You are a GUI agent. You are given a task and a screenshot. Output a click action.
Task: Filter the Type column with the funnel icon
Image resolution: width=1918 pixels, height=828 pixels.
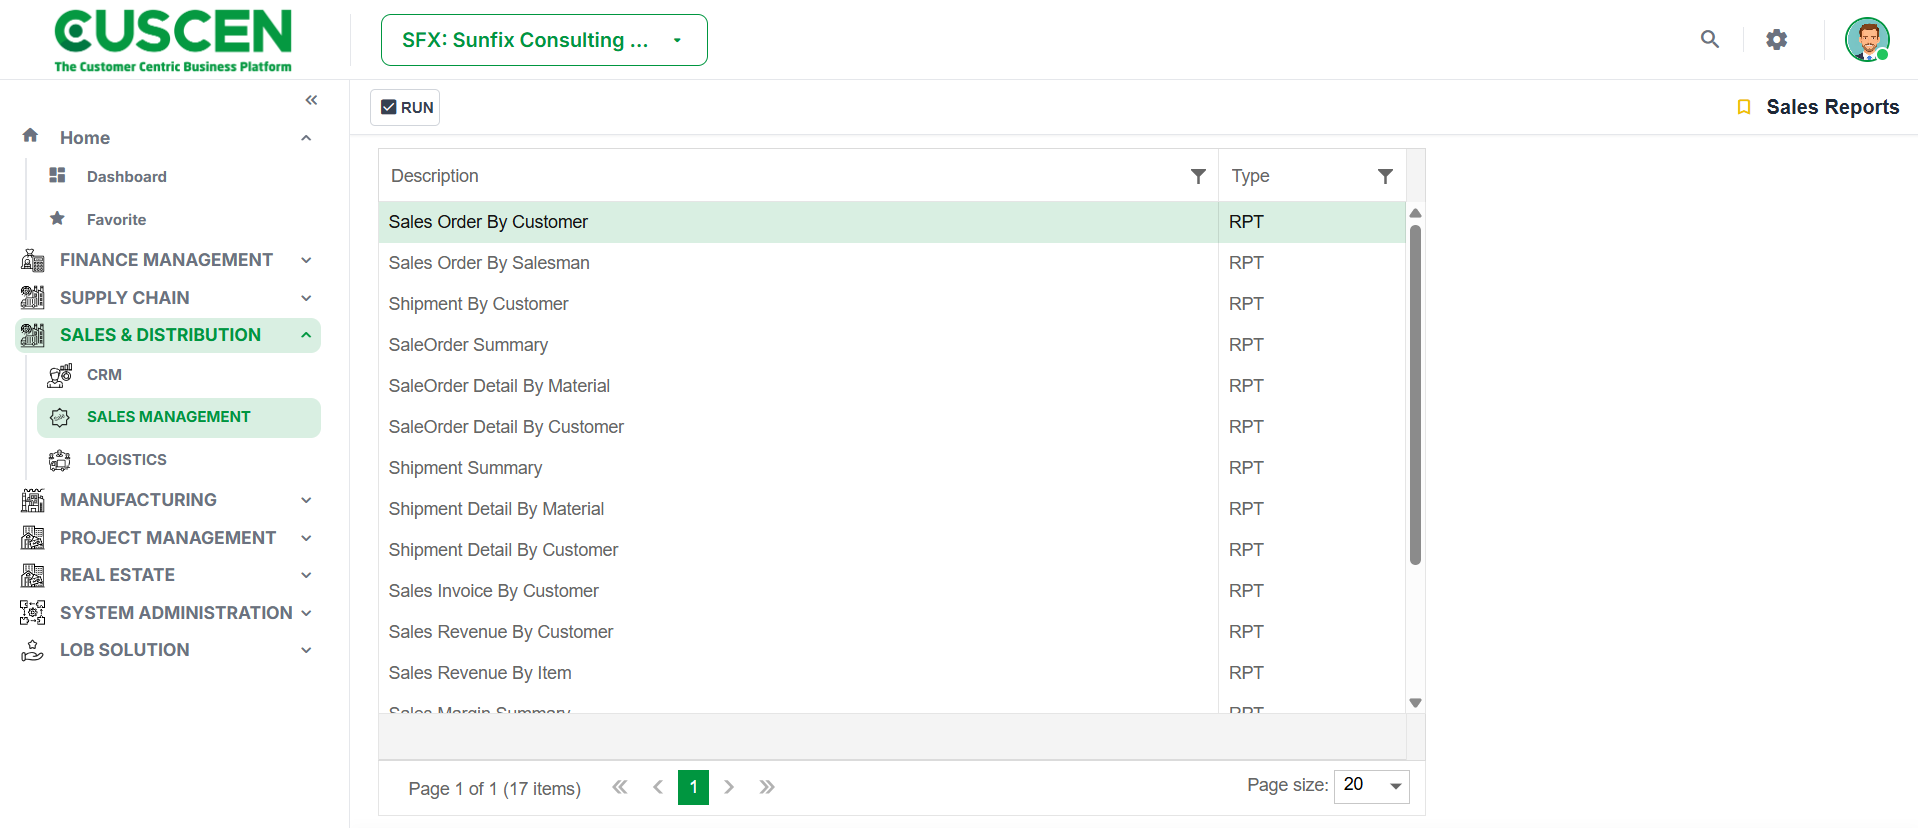(x=1385, y=176)
